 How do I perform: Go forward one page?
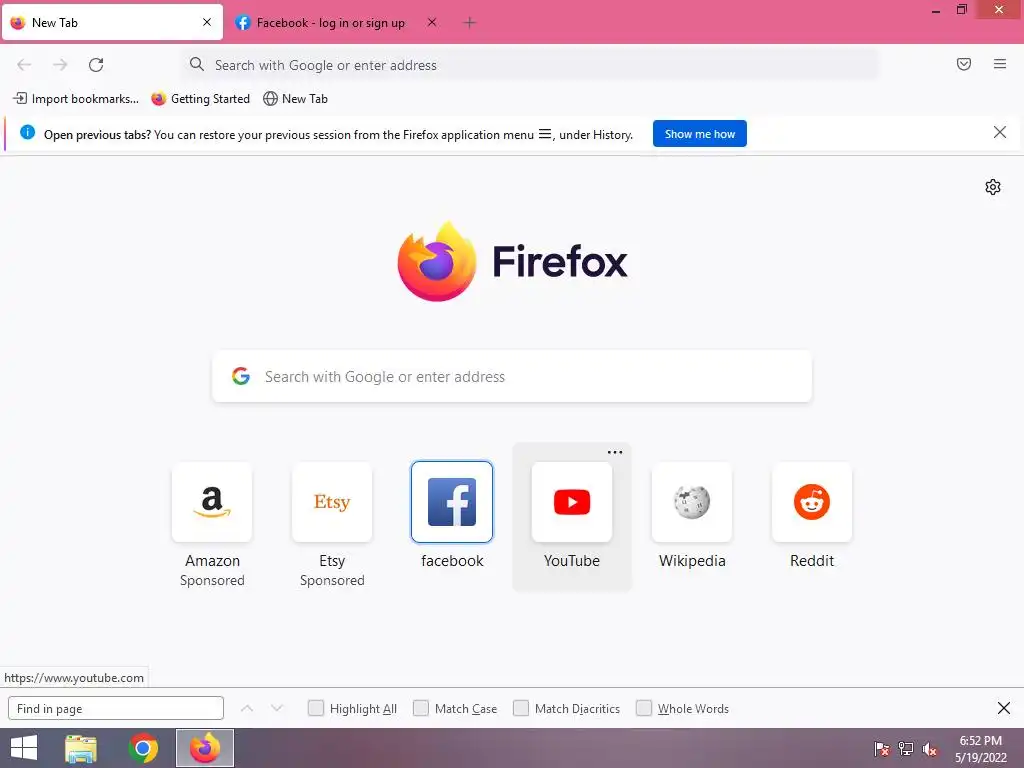60,65
